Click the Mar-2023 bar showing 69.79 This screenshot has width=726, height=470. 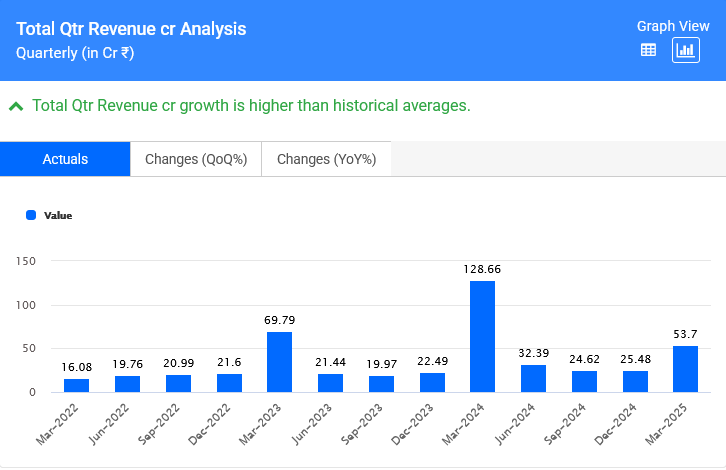(x=279, y=362)
